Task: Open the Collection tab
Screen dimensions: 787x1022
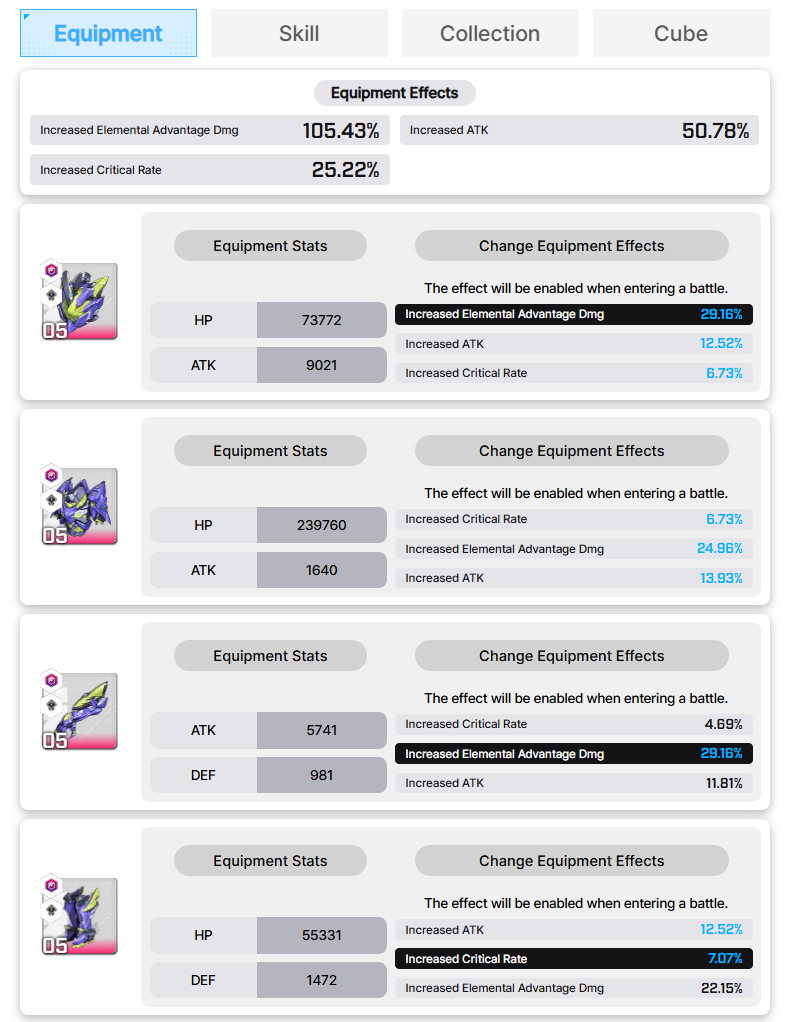Action: [490, 33]
